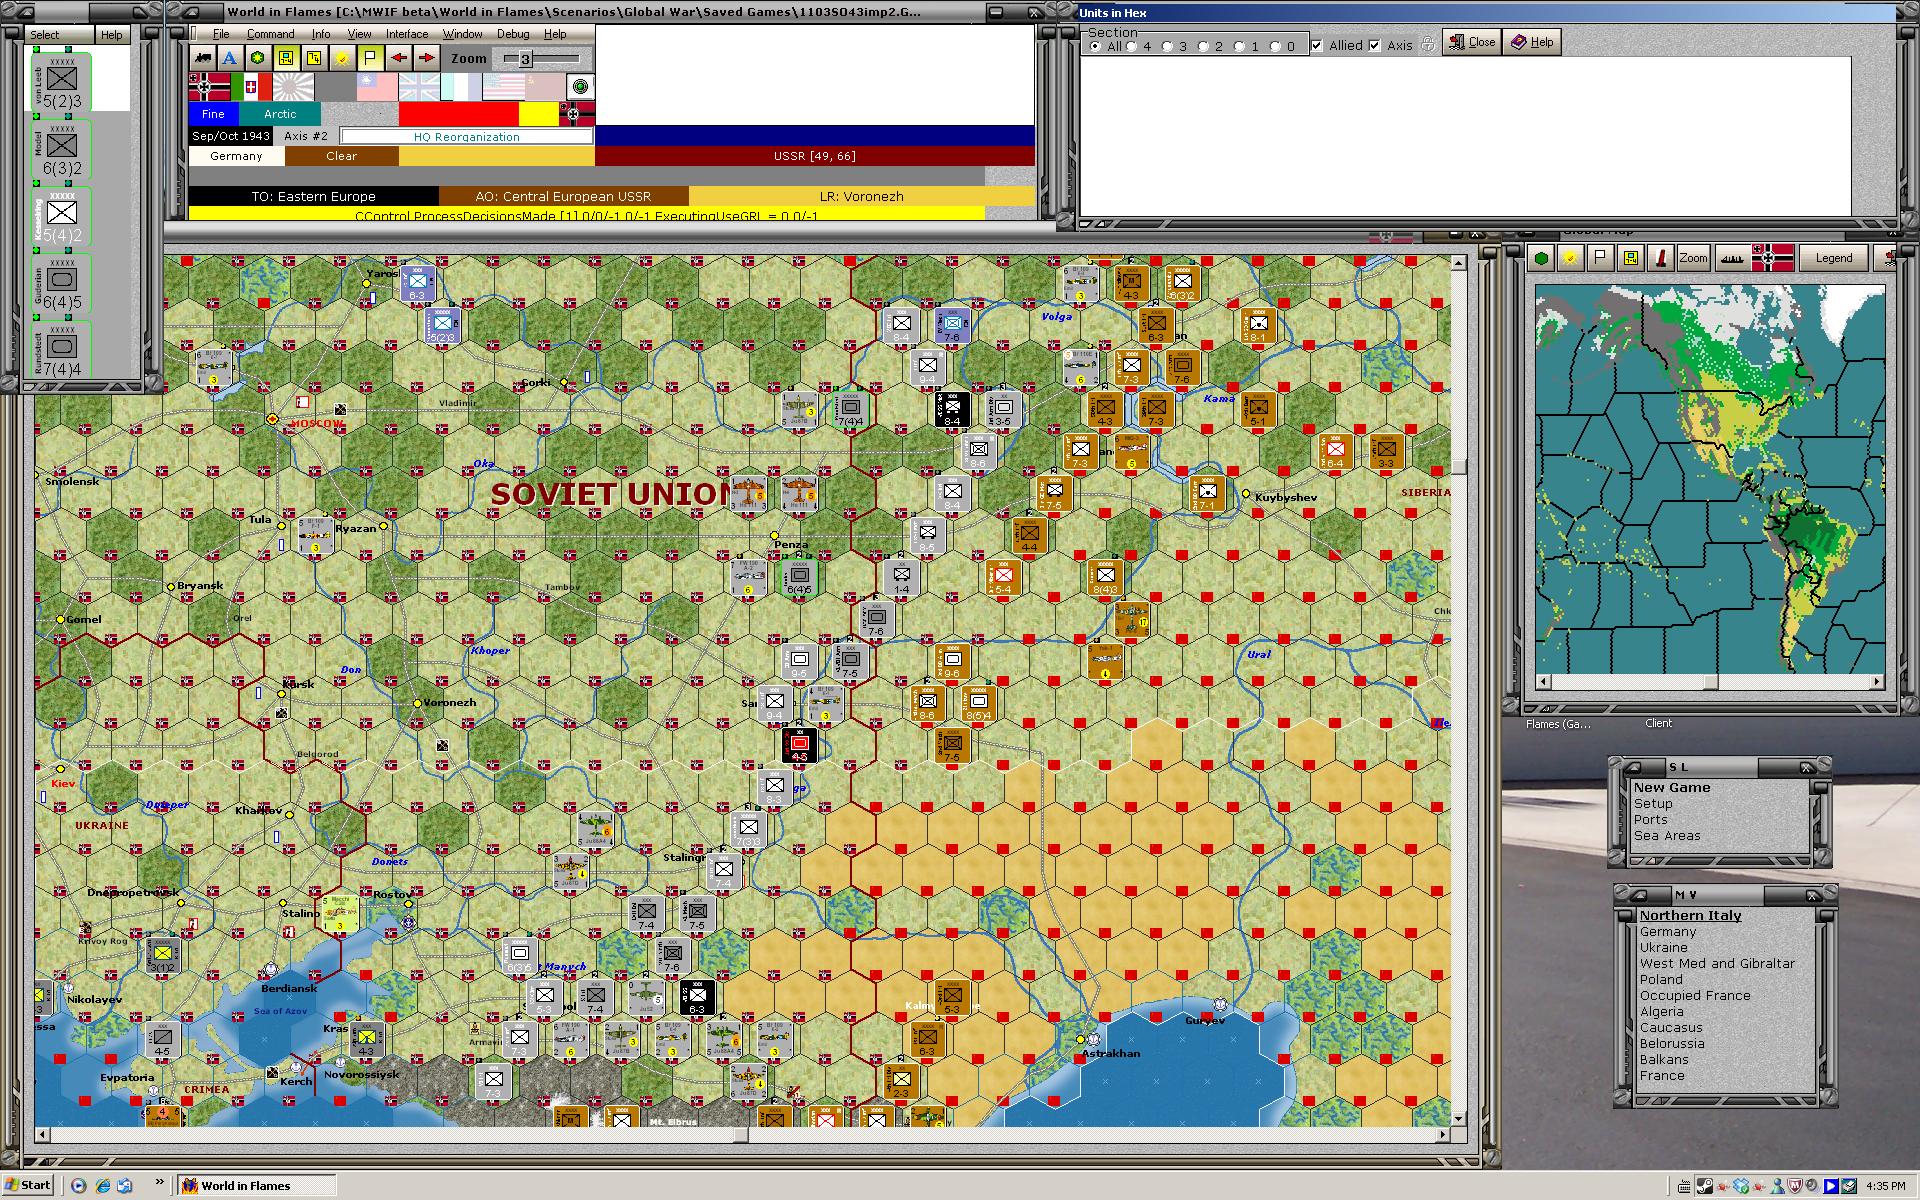The width and height of the screenshot is (1920, 1200).
Task: Open the Interface menu
Action: pos(407,34)
